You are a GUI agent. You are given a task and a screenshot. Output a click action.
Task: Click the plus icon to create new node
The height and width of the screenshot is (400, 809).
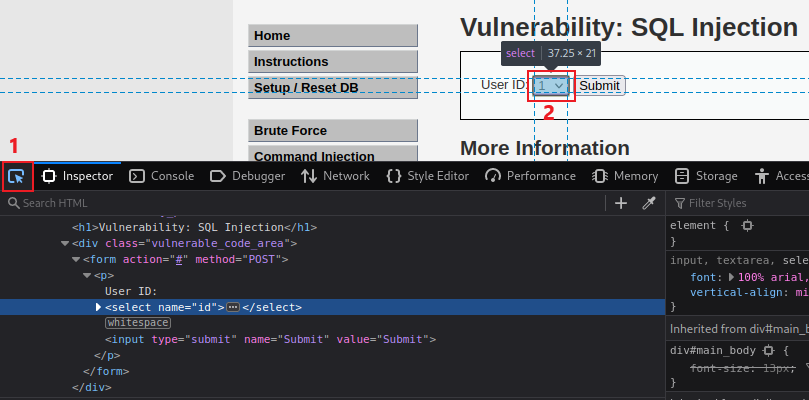(x=621, y=203)
